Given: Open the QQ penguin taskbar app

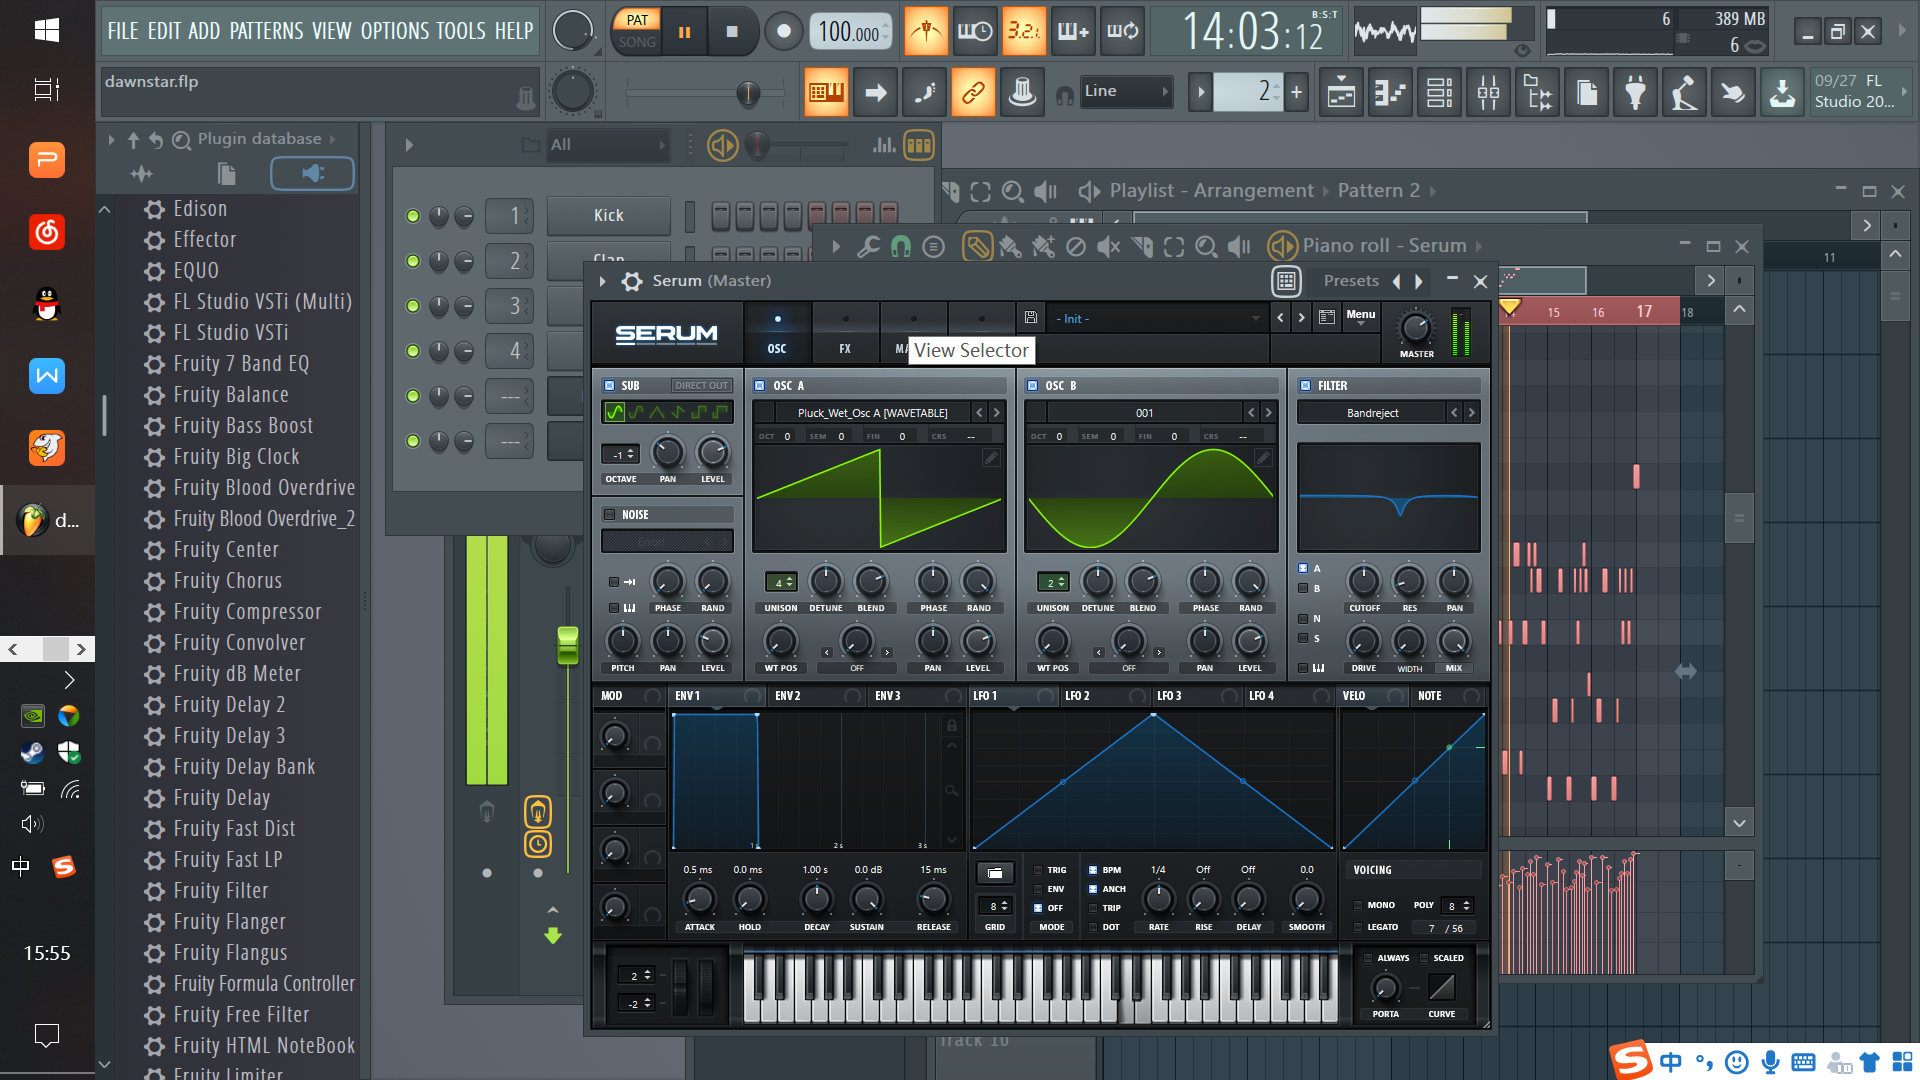Looking at the screenshot, I should coord(47,303).
